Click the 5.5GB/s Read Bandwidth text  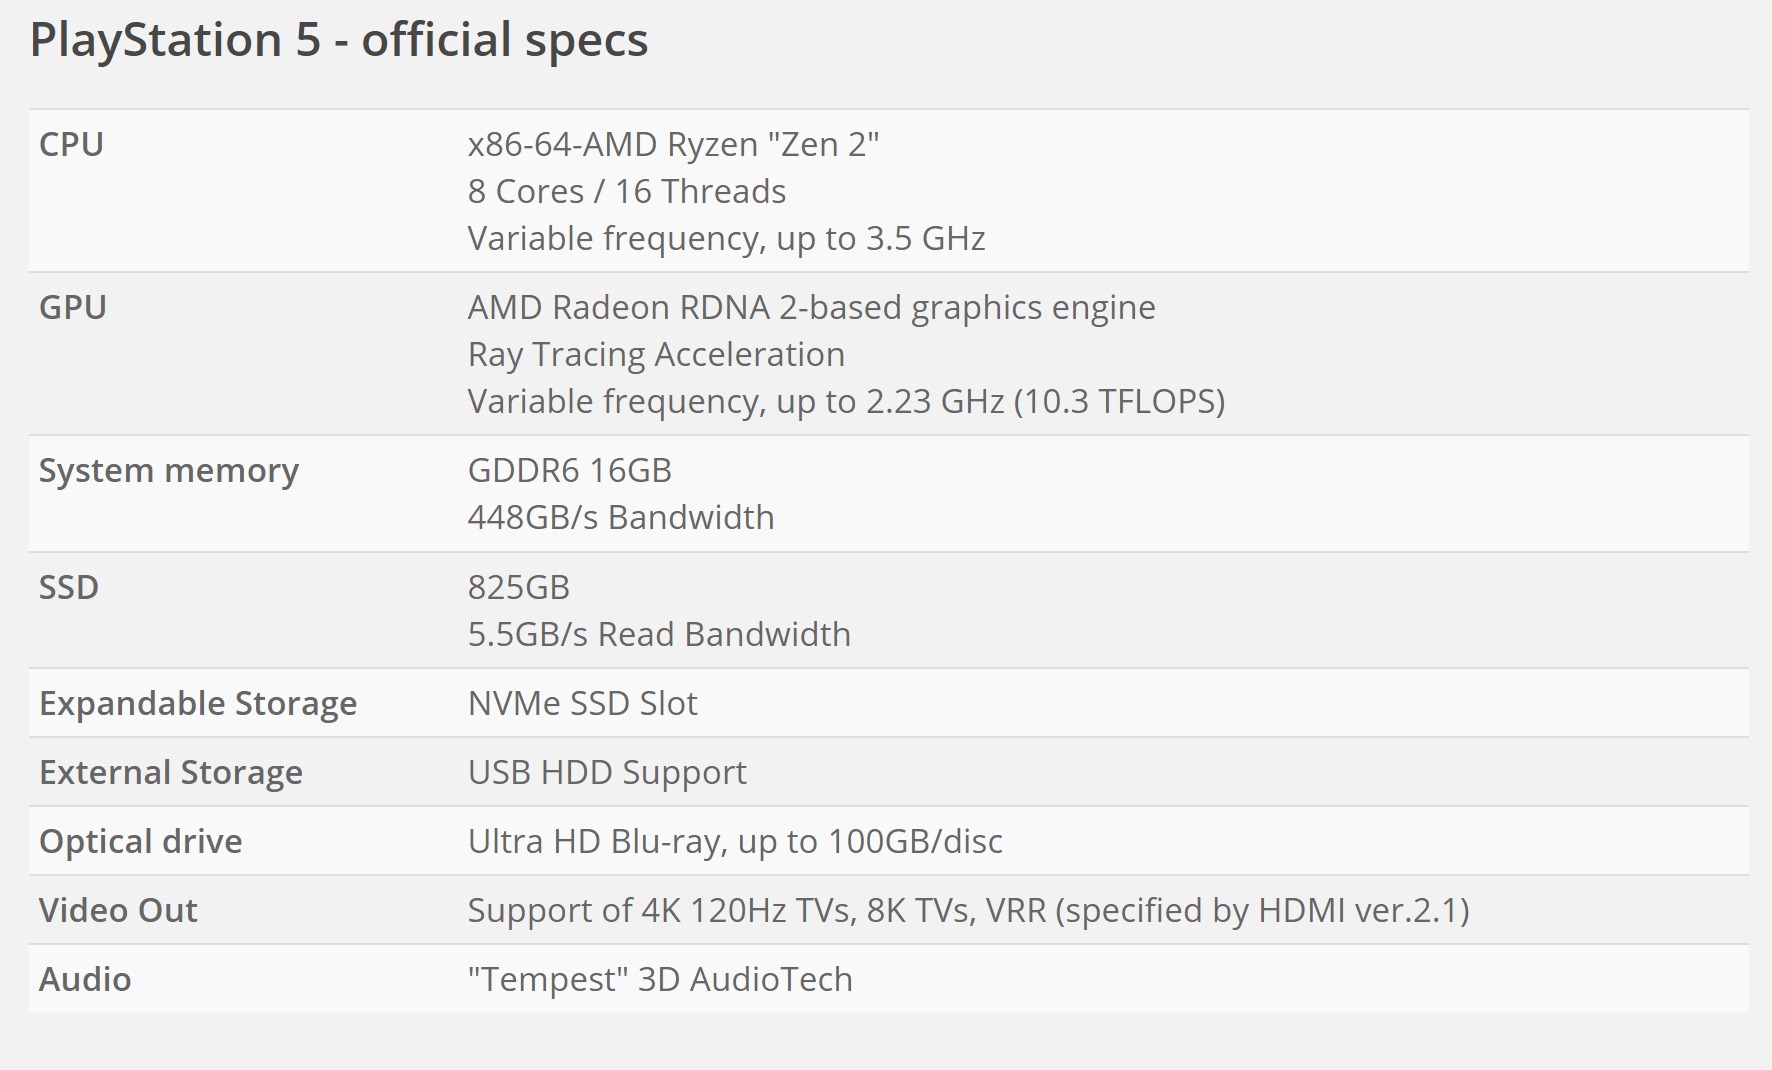[659, 635]
